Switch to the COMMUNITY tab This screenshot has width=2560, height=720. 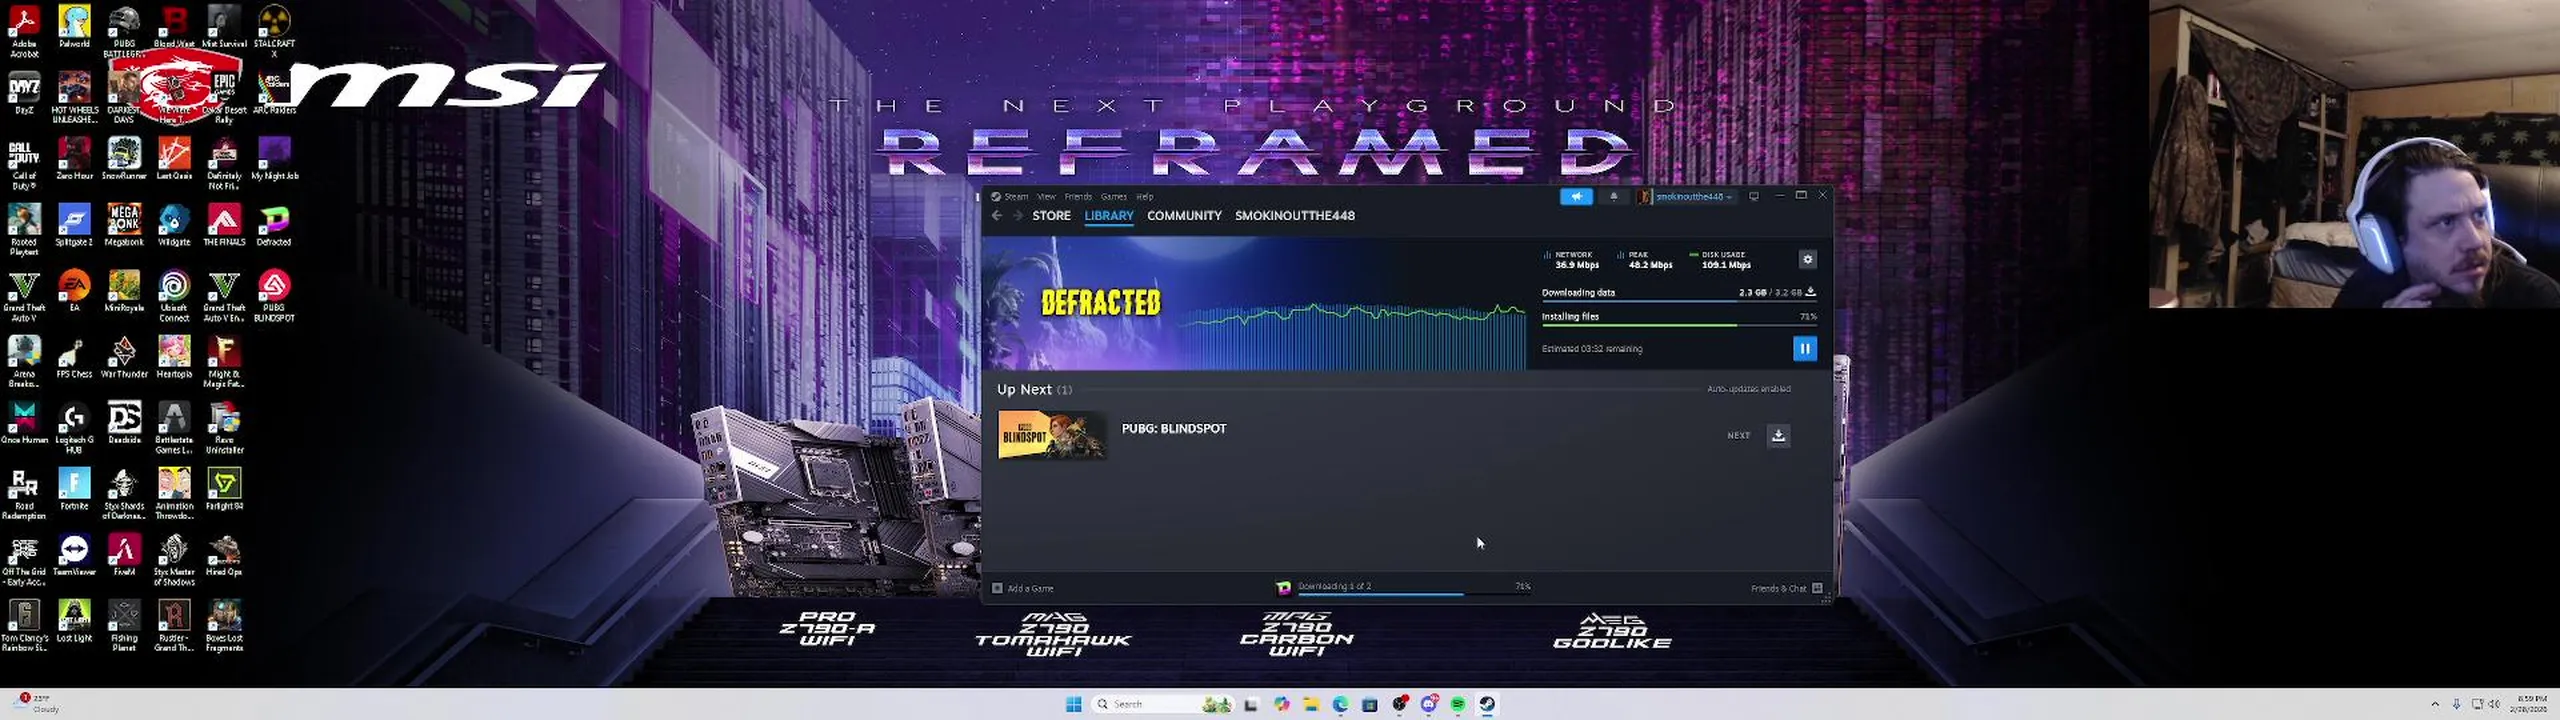(x=1184, y=215)
